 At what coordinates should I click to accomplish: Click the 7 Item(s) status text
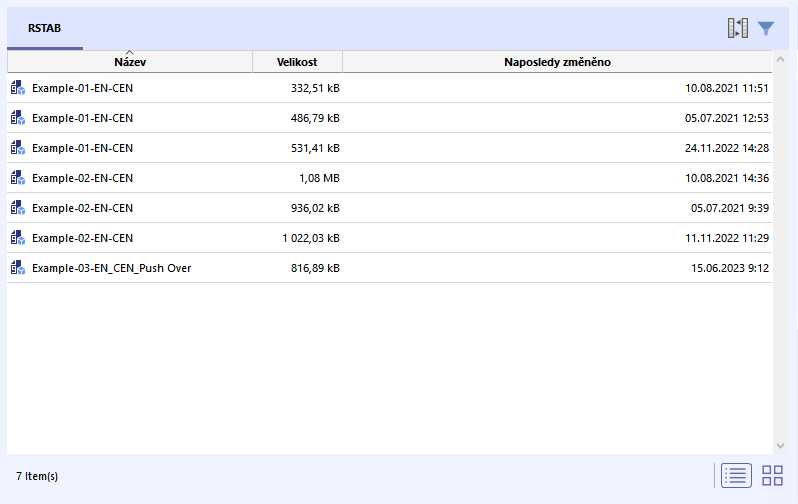(37, 476)
